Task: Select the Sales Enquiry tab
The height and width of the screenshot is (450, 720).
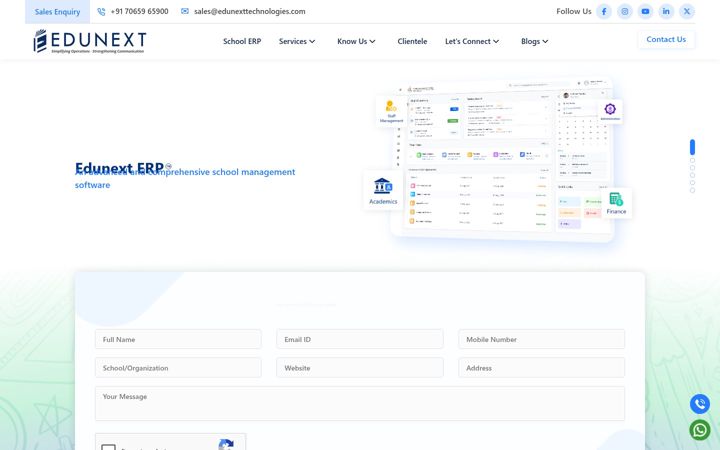Action: 57,11
